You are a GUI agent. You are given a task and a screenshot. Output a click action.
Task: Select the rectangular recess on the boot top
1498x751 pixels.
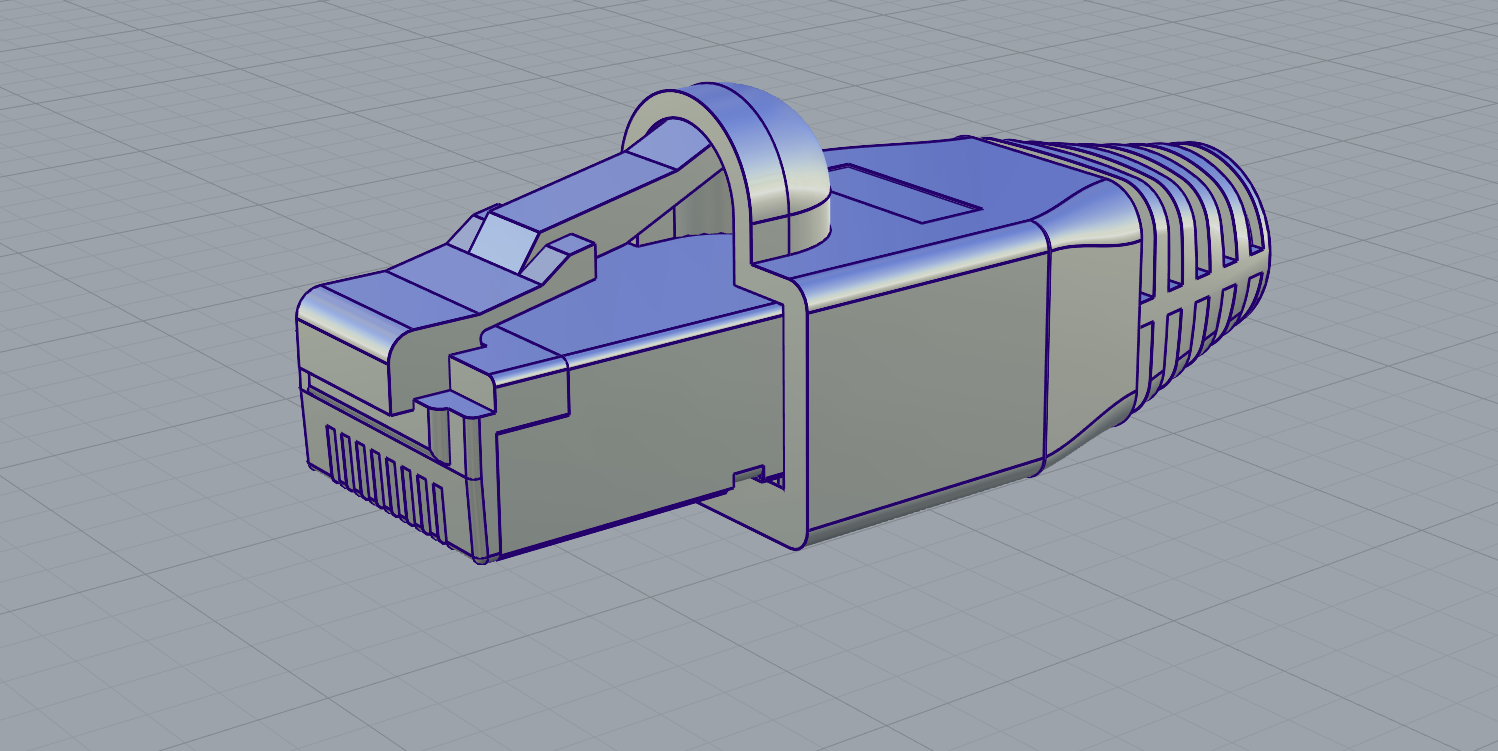click(x=905, y=197)
